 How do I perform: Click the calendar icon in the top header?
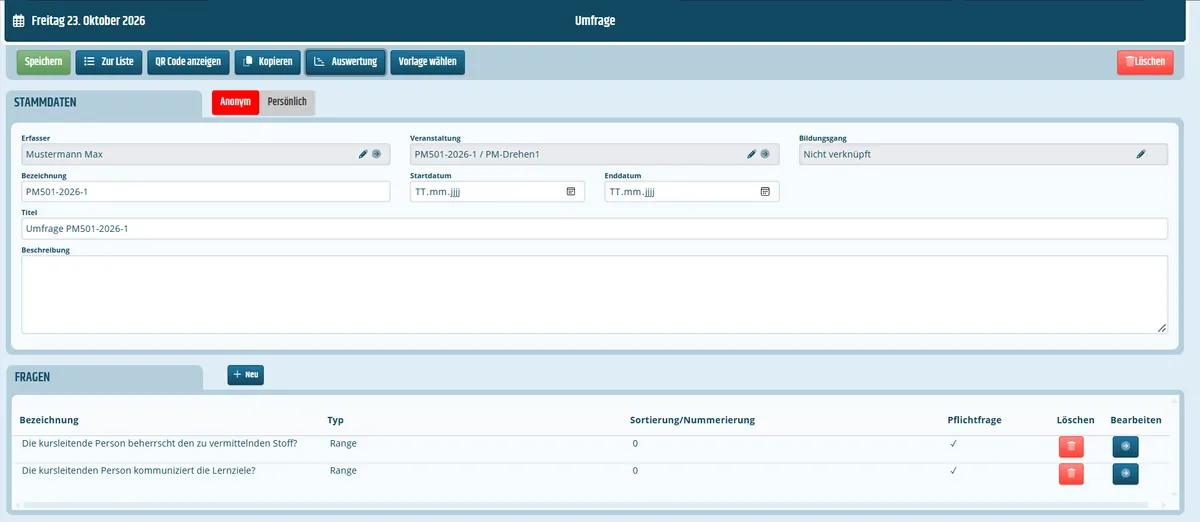pos(18,20)
